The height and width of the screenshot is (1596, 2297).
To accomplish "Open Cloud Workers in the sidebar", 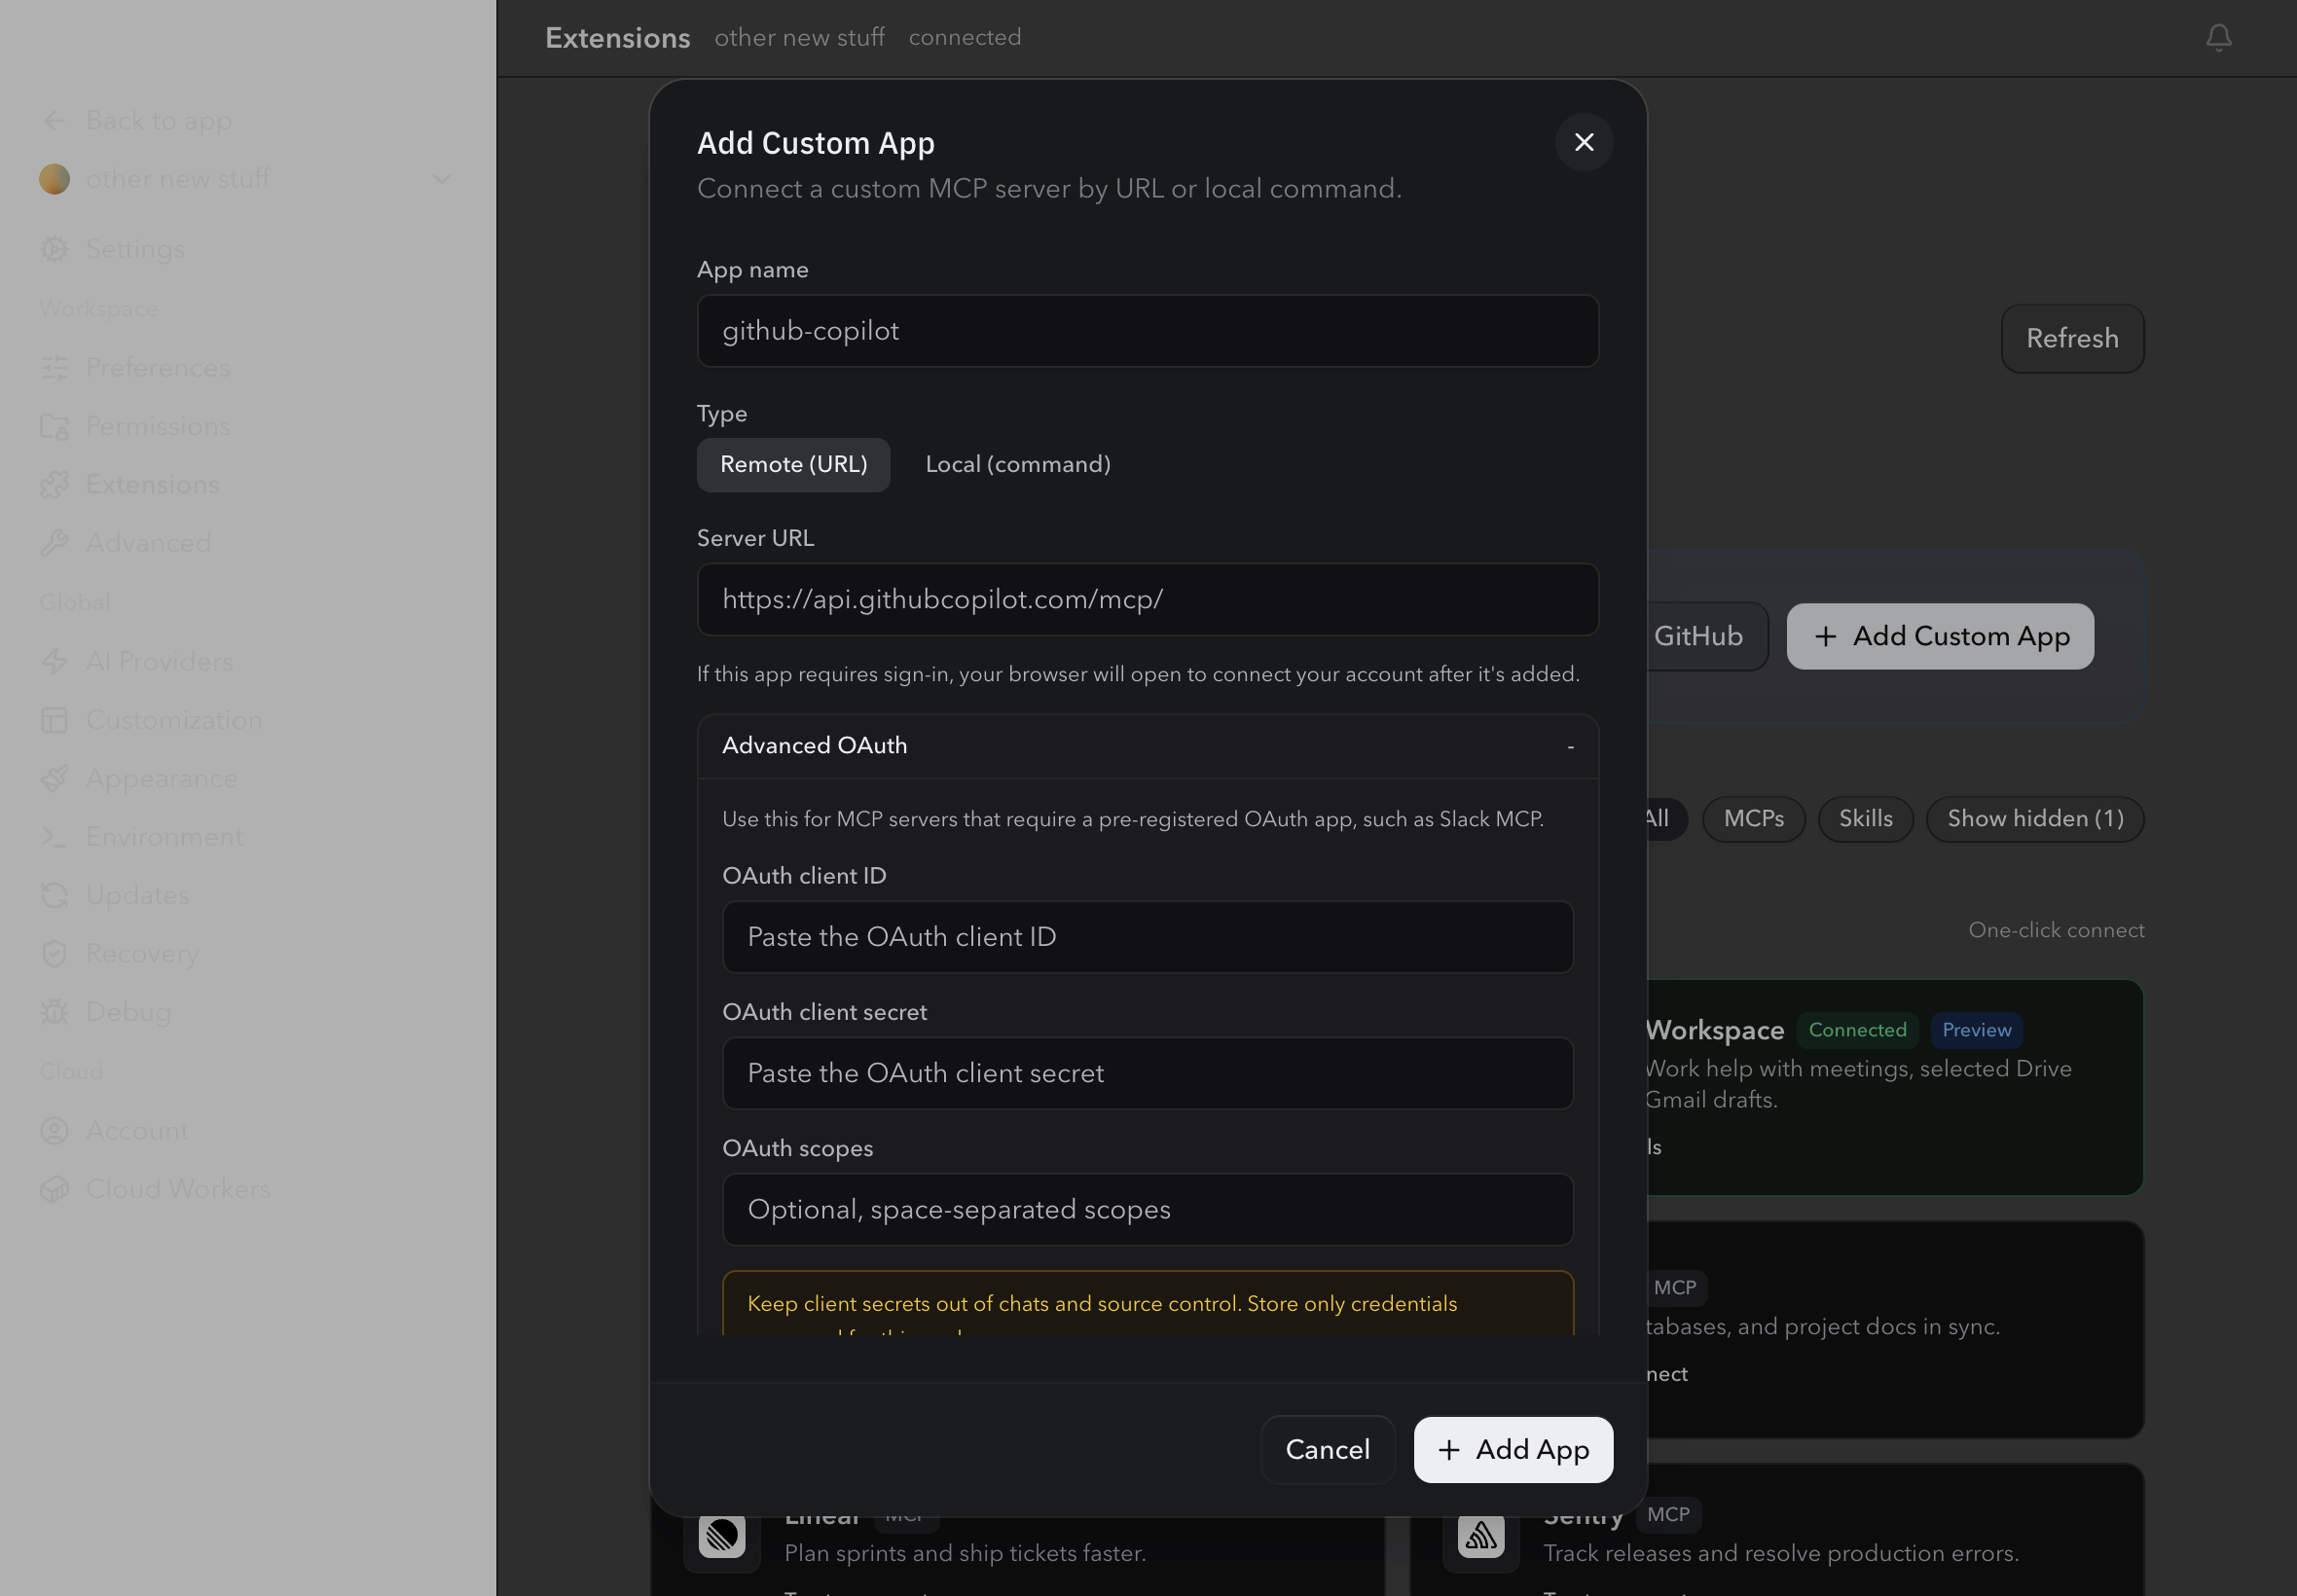I will 178,1189.
